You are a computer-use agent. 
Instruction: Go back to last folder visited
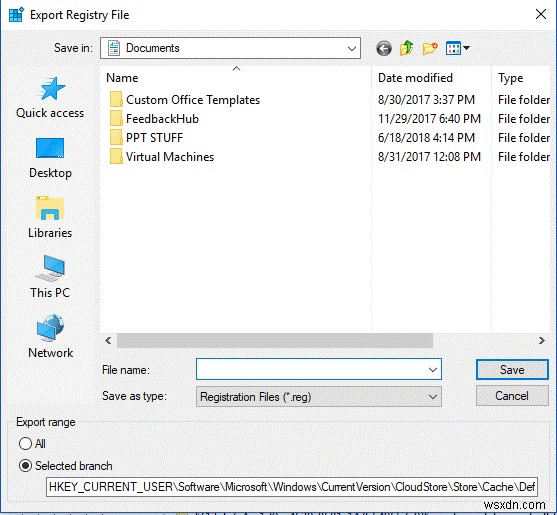384,48
